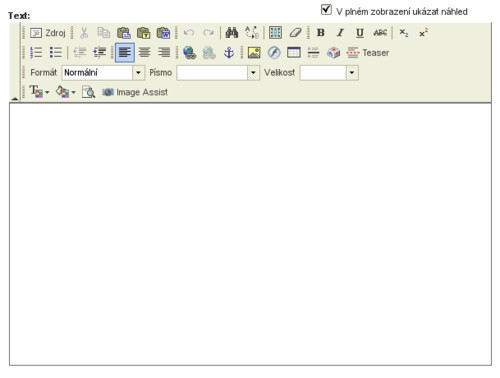Screen dimensions: 500x378
Task: Open the Velikost size dropdown
Action: (329, 73)
